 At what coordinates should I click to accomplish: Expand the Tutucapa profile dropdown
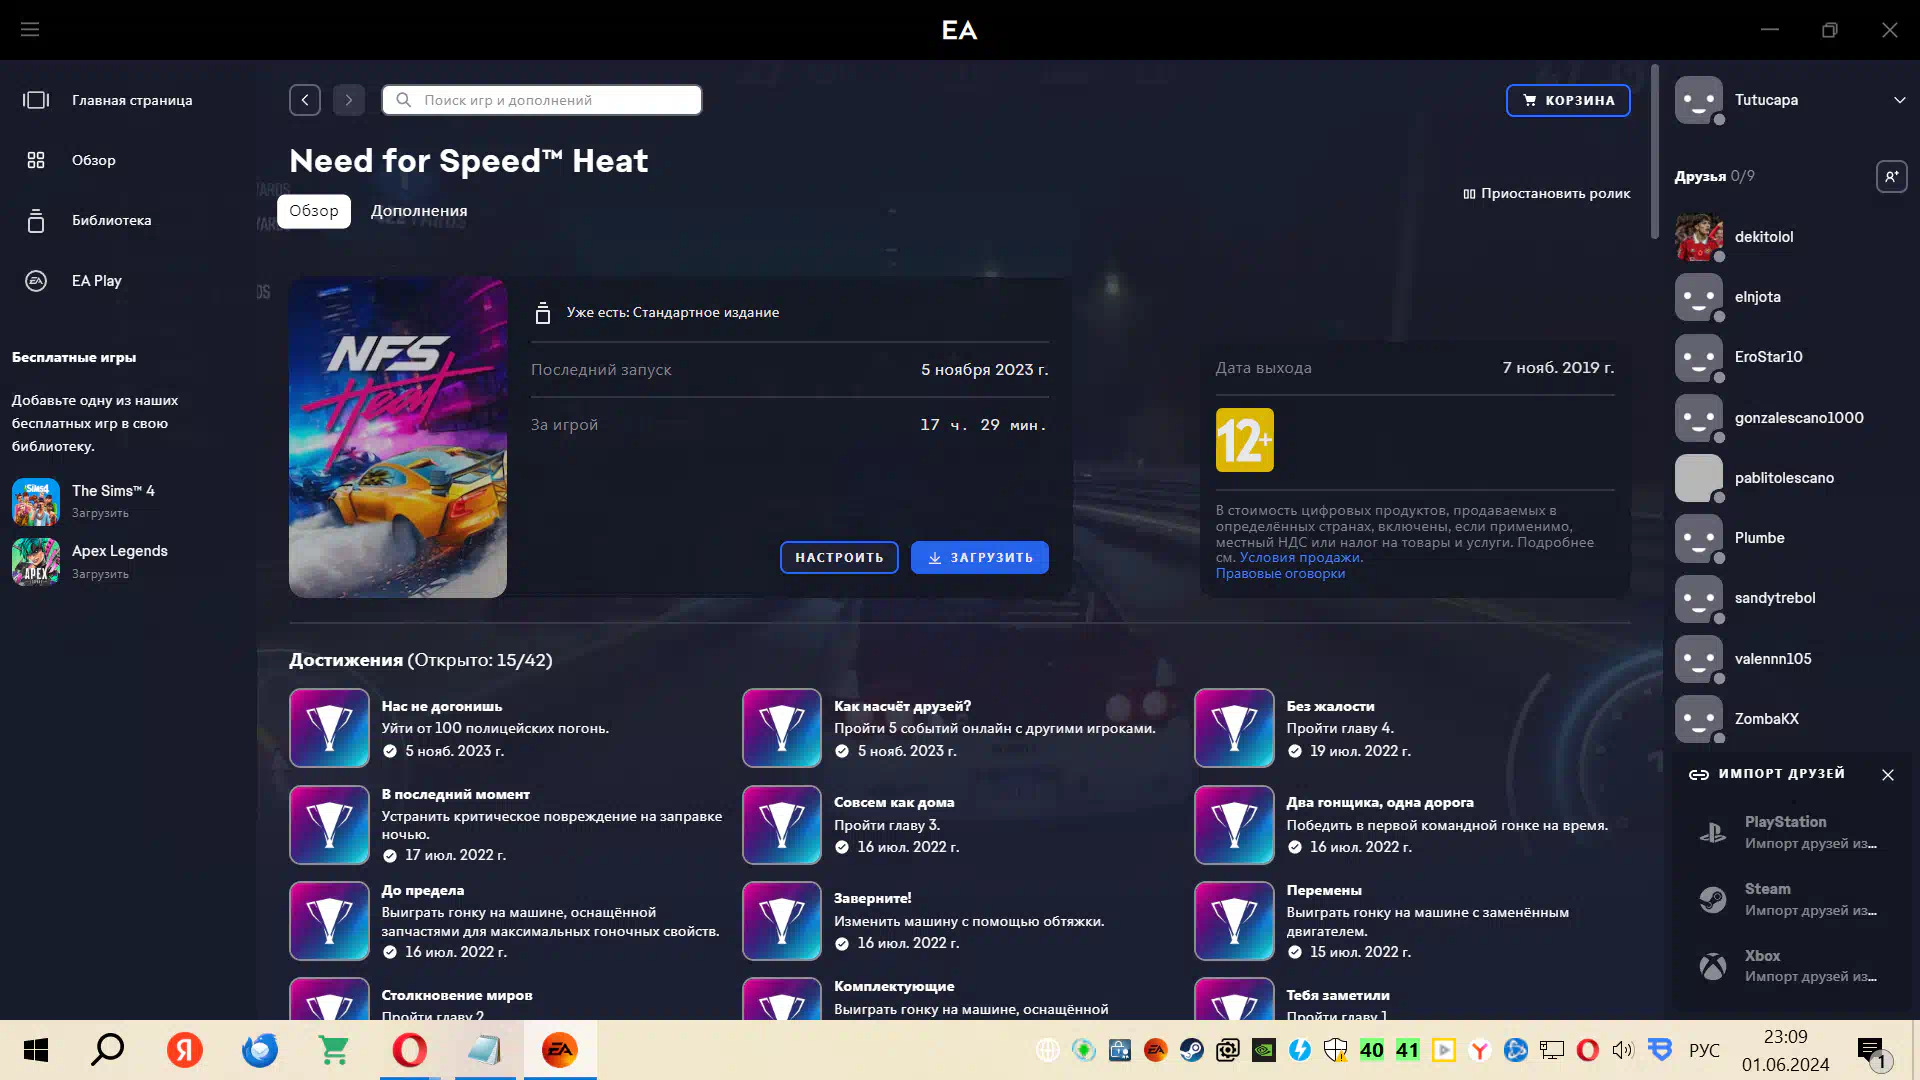[x=1899, y=100]
